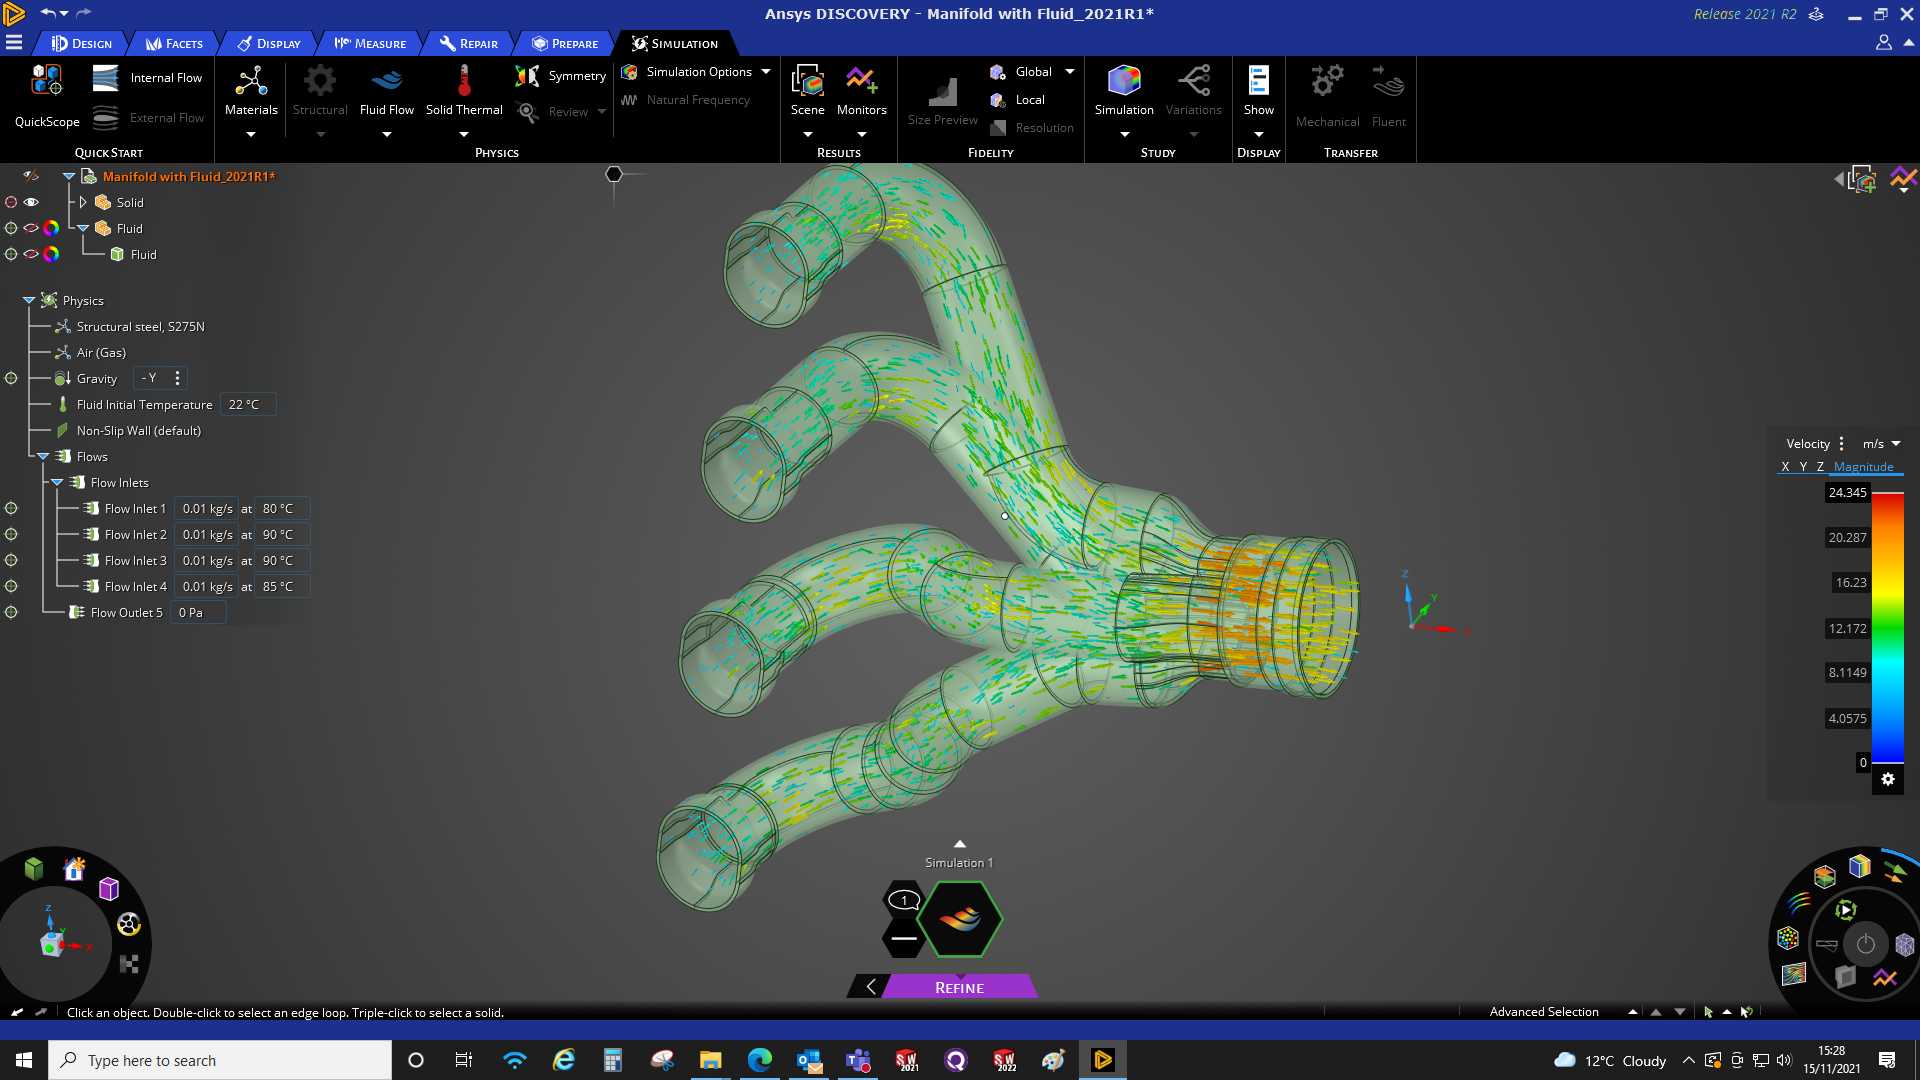Select Internal Flow quick start
Viewport: 1920px width, 1080px height.
coord(147,78)
